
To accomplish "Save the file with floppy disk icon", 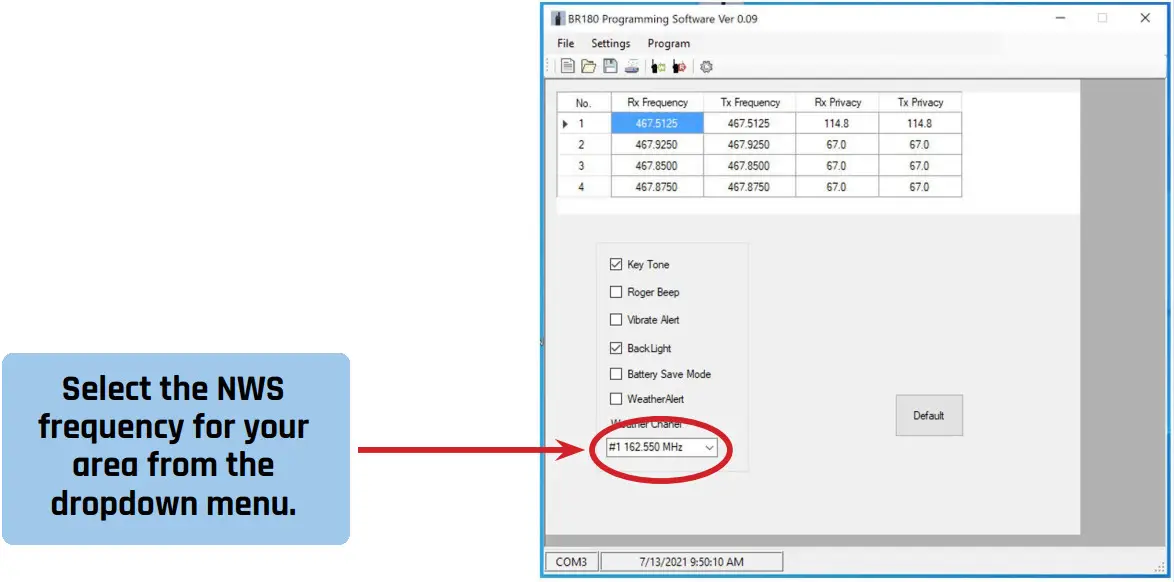I will click(x=610, y=66).
